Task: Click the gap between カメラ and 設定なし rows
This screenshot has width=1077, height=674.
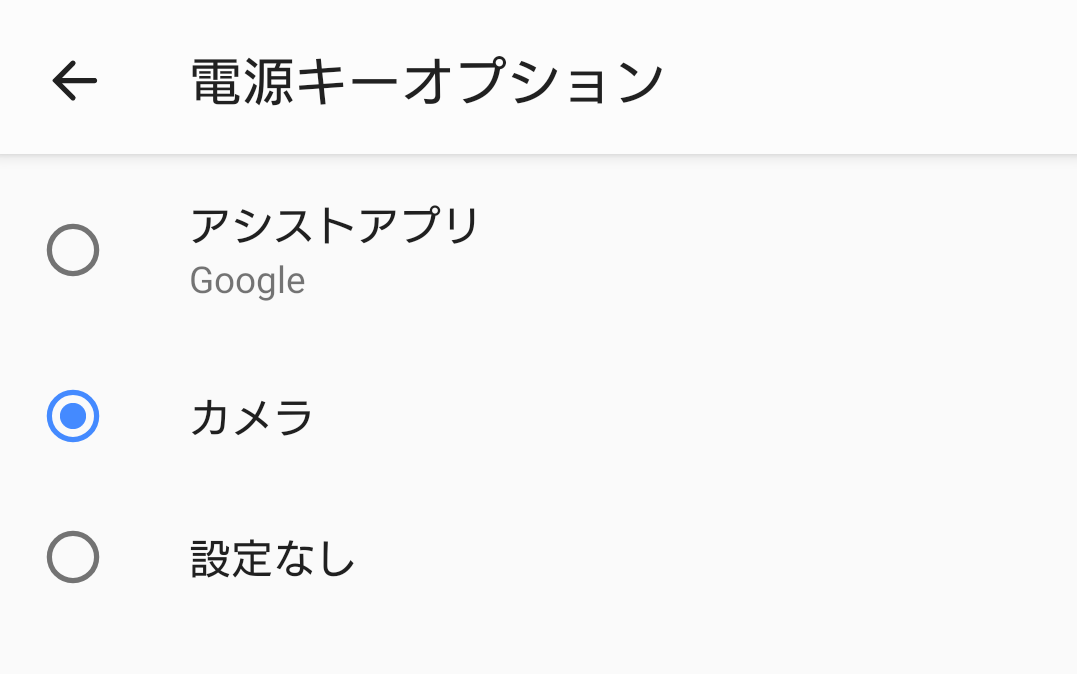Action: (538, 486)
